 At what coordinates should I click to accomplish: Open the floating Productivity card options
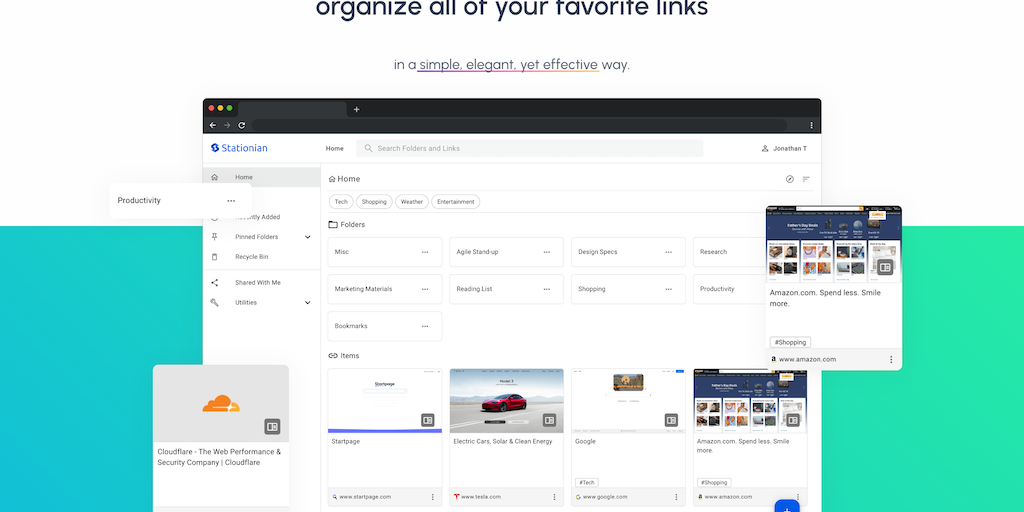coord(231,201)
